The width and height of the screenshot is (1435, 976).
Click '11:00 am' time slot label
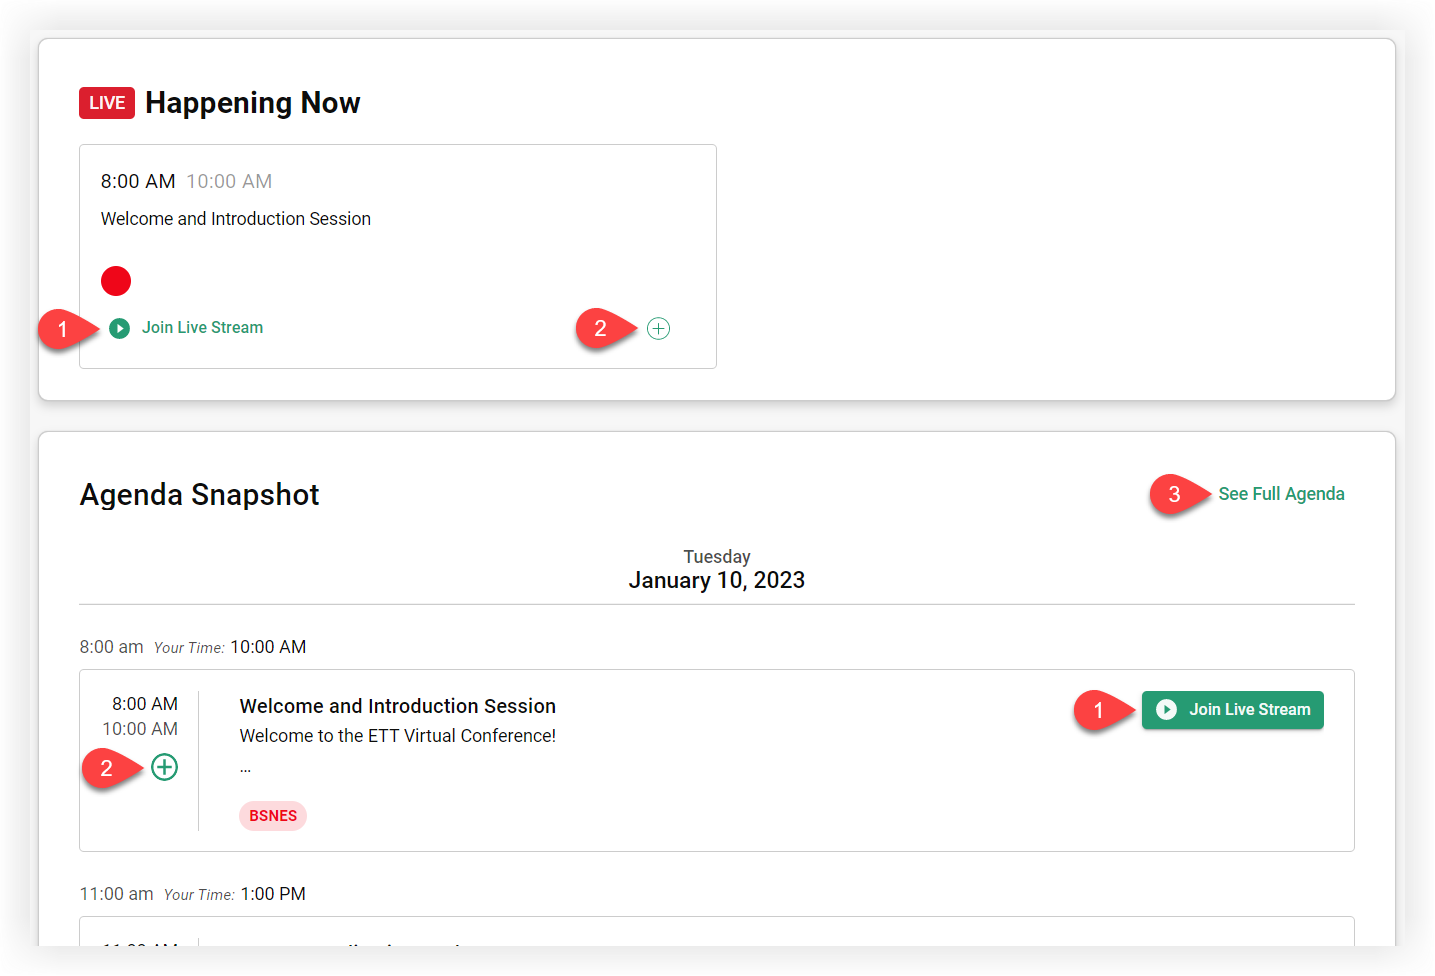pyautogui.click(x=116, y=894)
